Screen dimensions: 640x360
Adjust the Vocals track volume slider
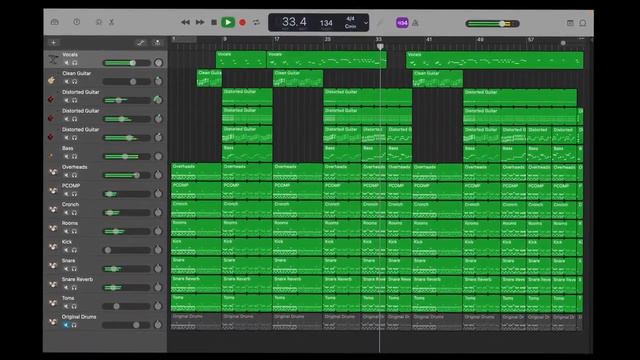click(x=127, y=63)
